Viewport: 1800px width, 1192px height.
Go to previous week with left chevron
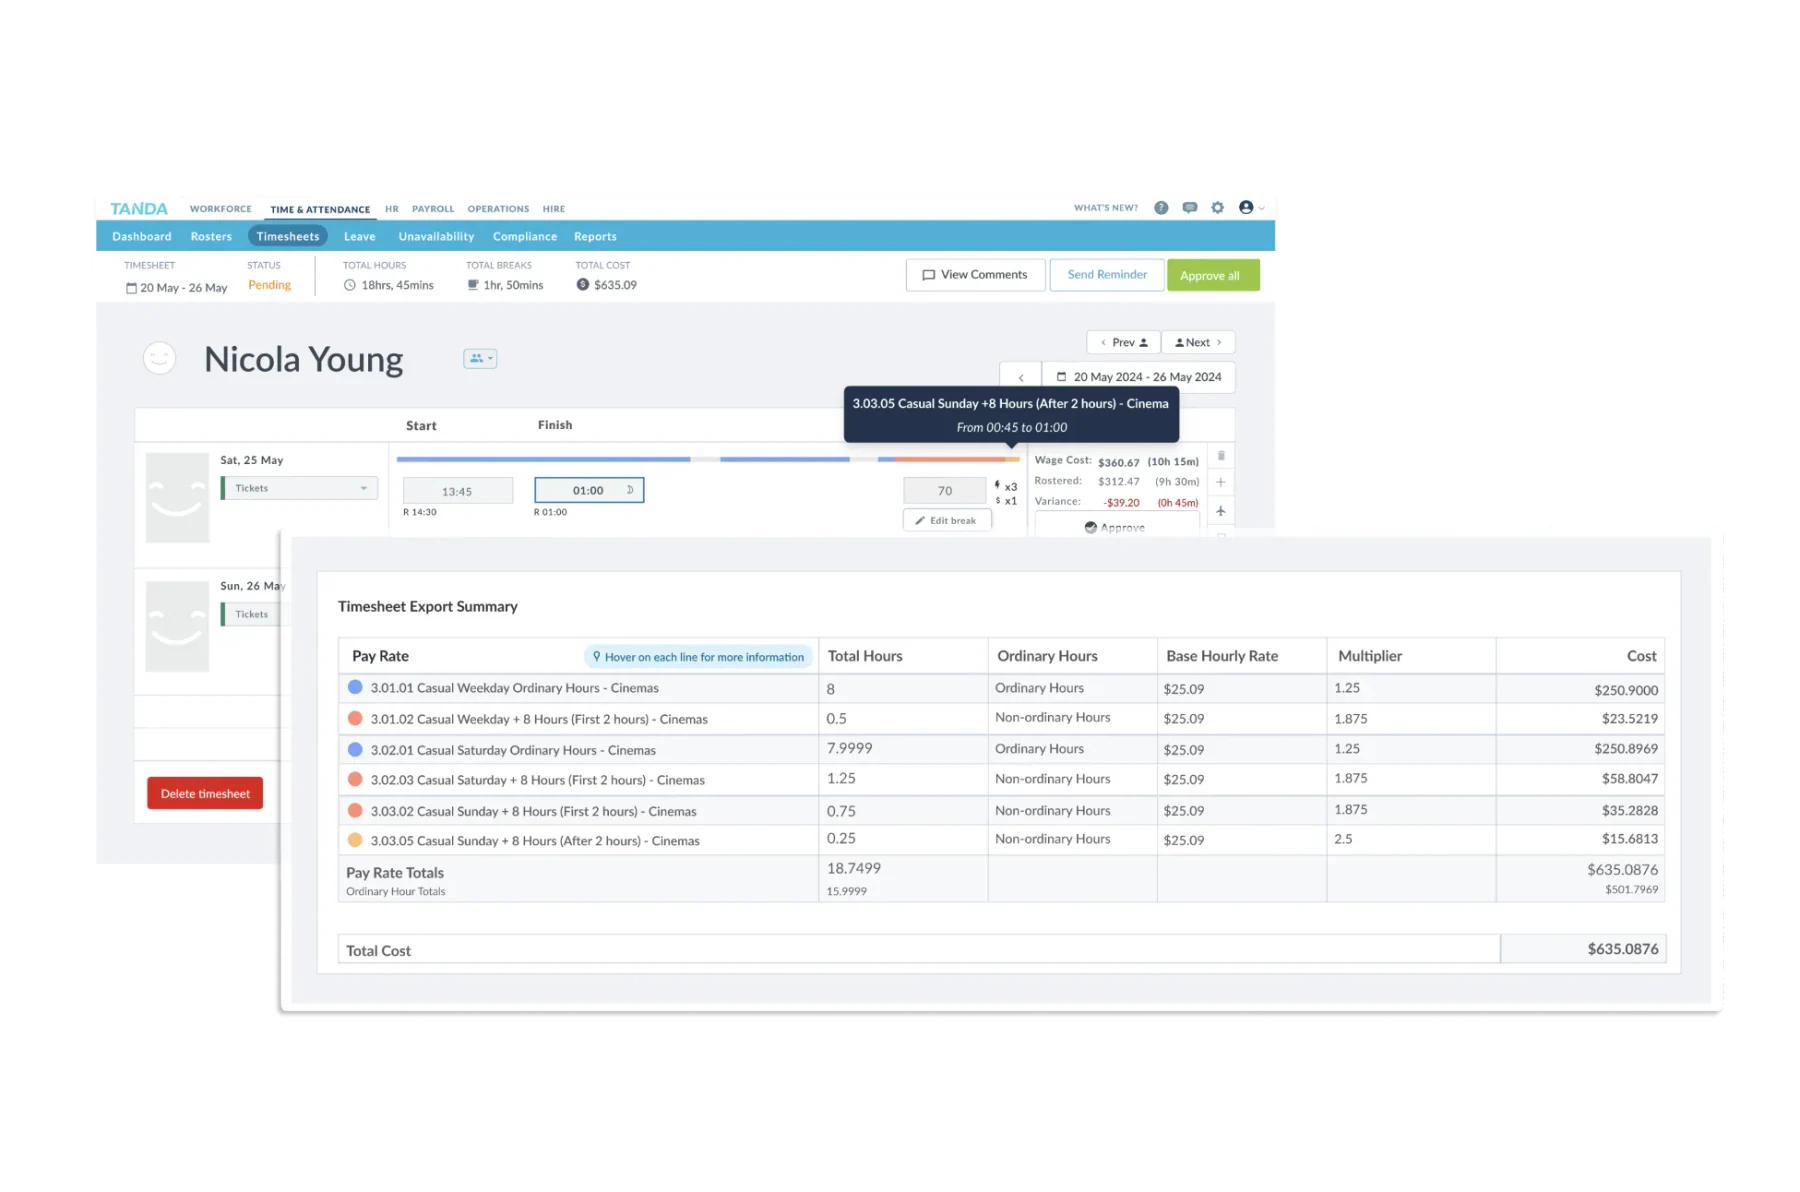(1021, 378)
